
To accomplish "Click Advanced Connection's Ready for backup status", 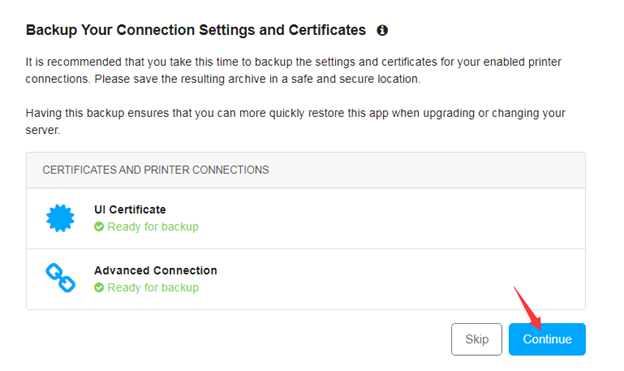I will 153,288.
